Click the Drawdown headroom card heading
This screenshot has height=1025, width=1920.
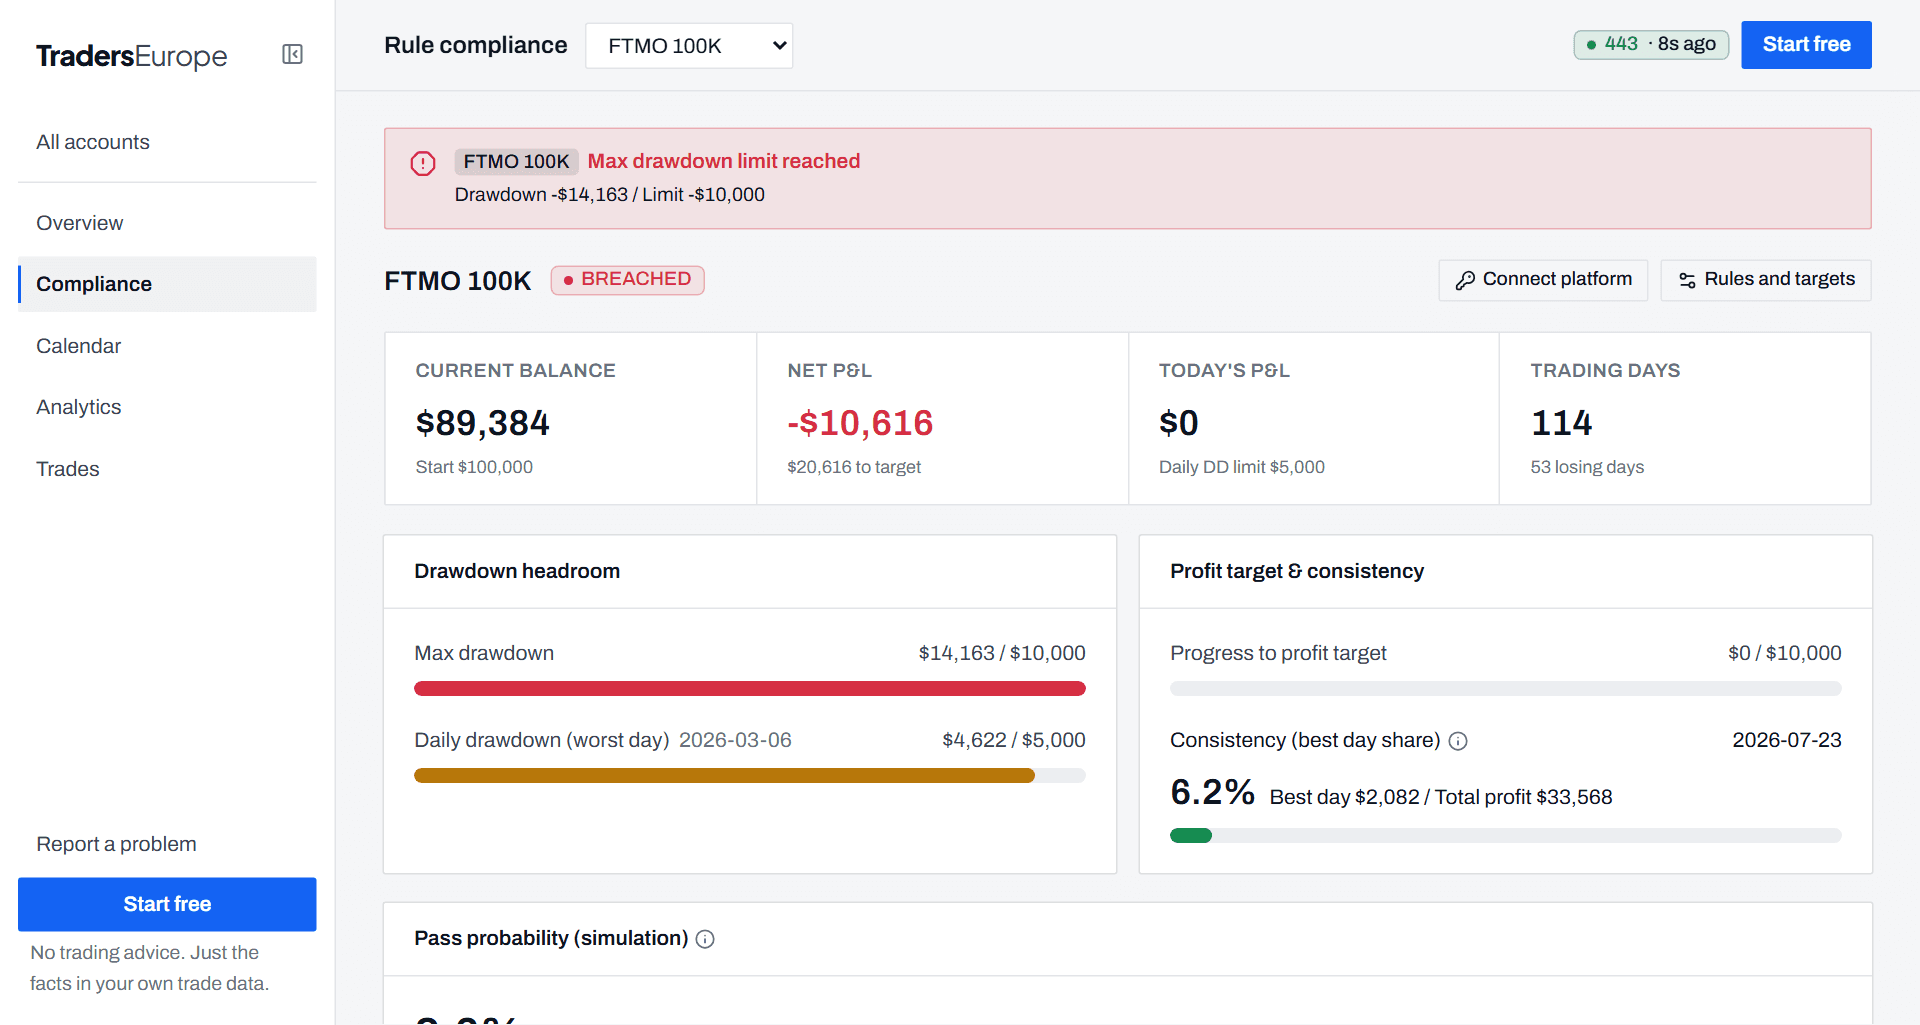517,572
